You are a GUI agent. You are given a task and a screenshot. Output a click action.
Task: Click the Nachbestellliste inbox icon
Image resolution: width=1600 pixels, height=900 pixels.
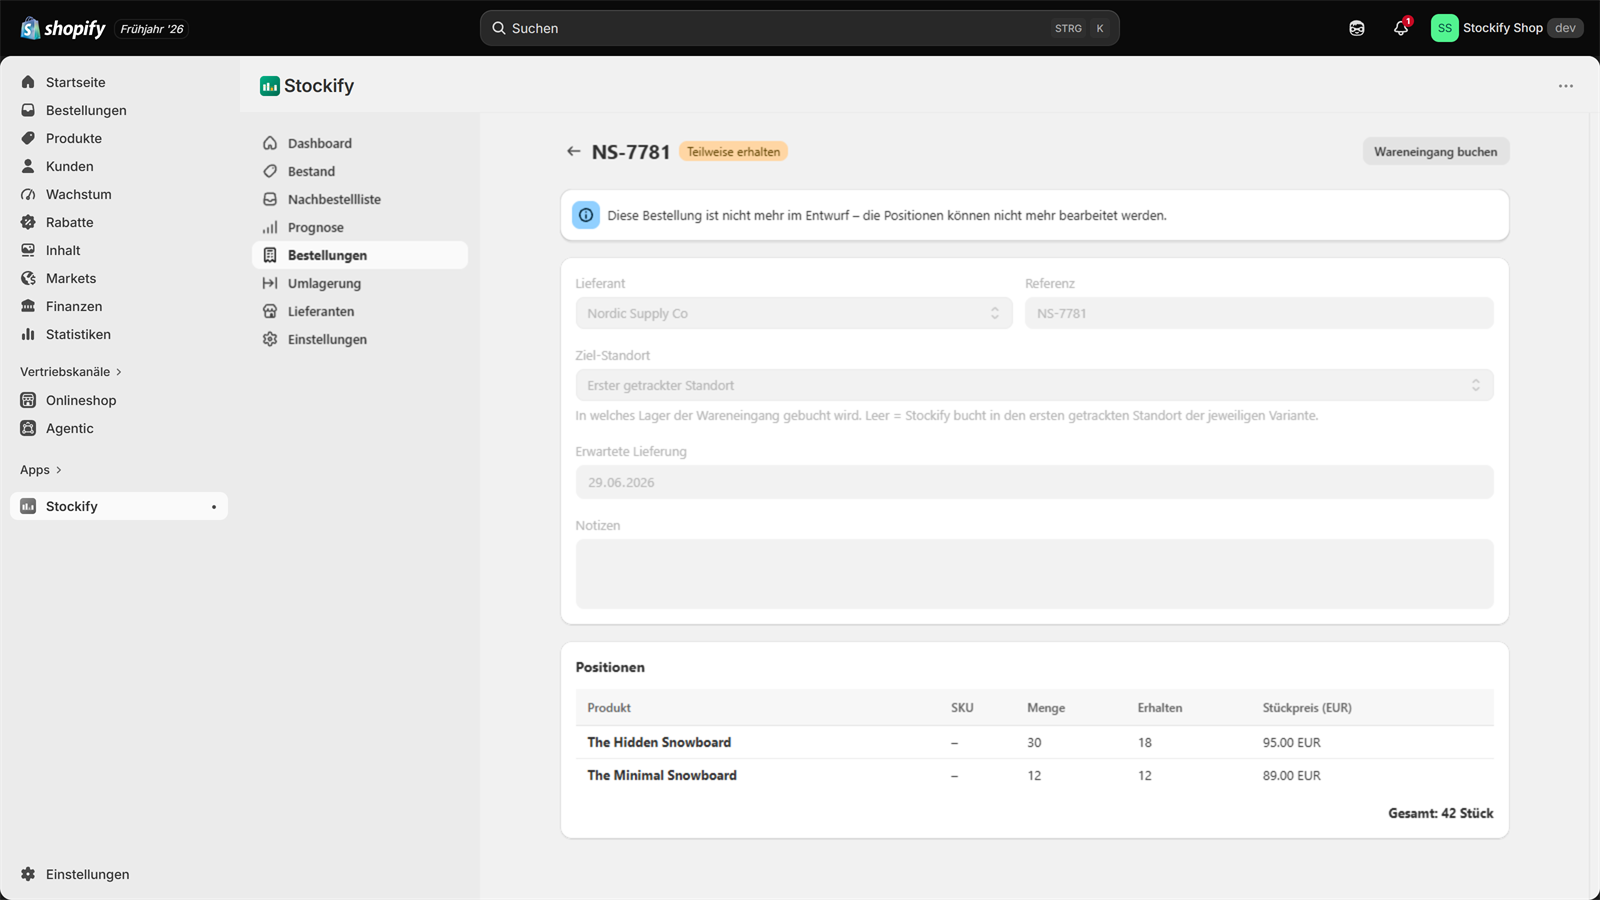270,199
